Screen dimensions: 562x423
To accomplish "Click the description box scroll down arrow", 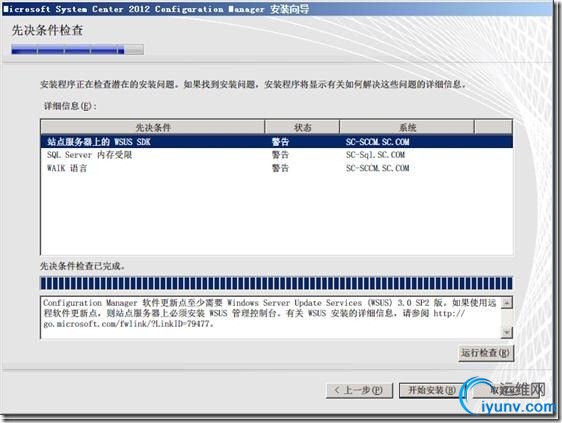I will 506,333.
